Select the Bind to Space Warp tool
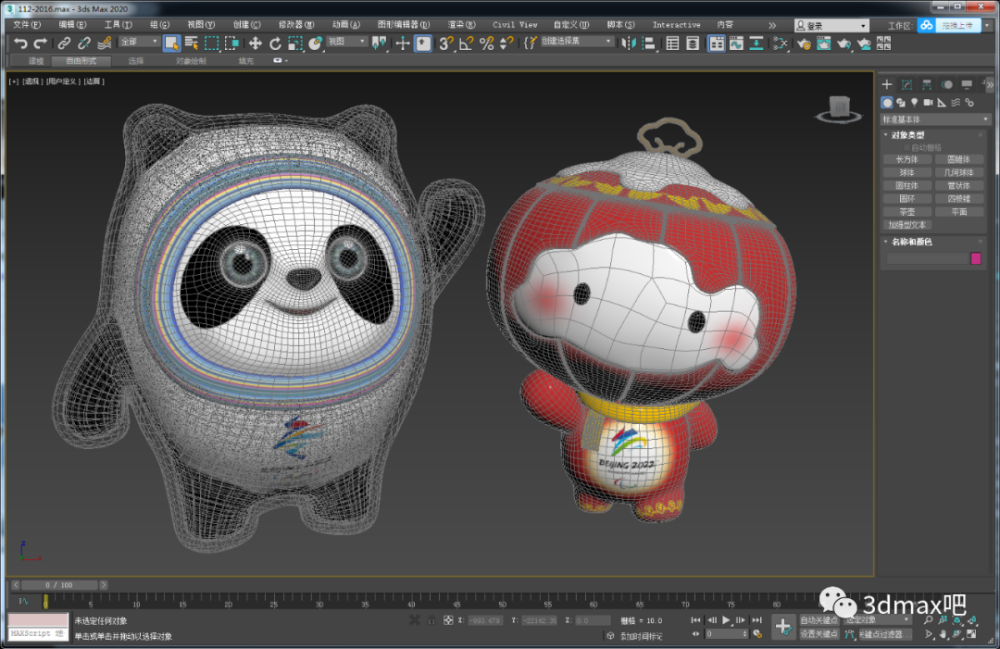The image size is (1000, 649). 104,43
